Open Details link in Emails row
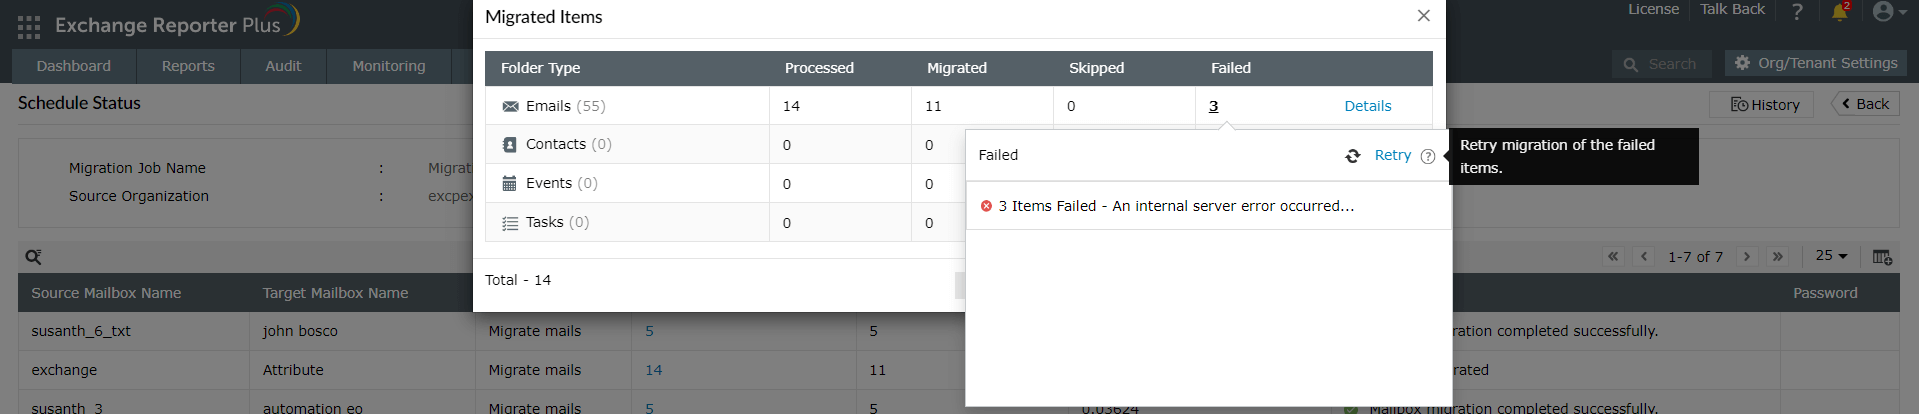The width and height of the screenshot is (1920, 414). tap(1367, 106)
